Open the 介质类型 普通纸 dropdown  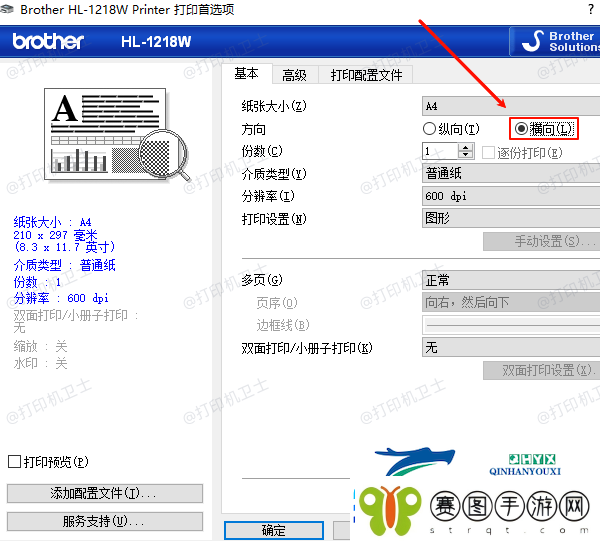[x=511, y=174]
